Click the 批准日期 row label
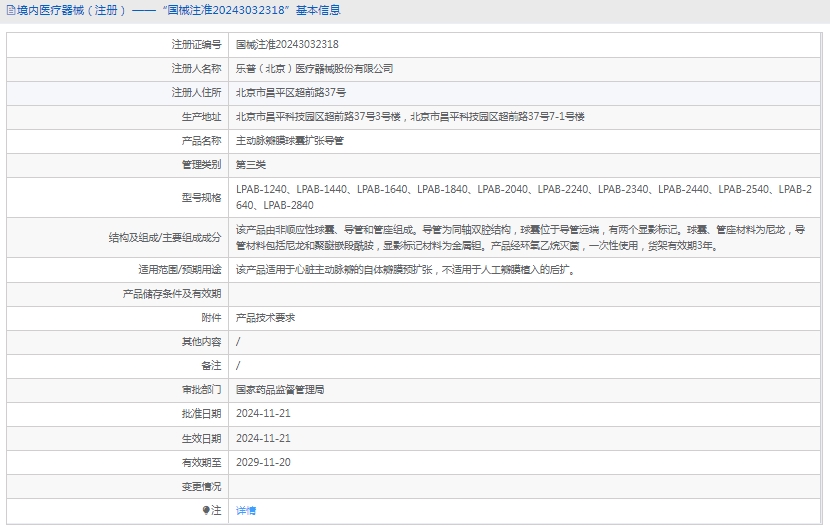 click(202, 414)
